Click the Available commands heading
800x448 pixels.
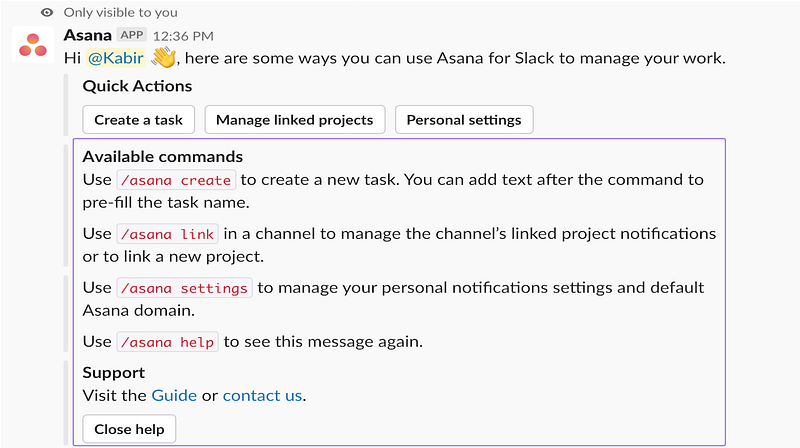(162, 157)
